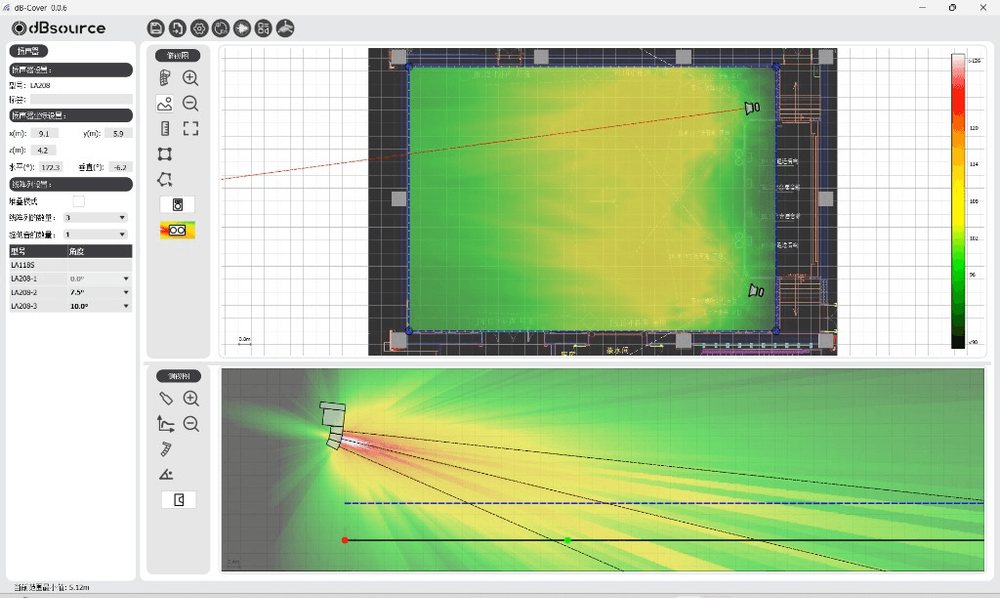Toggle the colored coverage heatmap icon
This screenshot has width=1000, height=598.
click(177, 230)
